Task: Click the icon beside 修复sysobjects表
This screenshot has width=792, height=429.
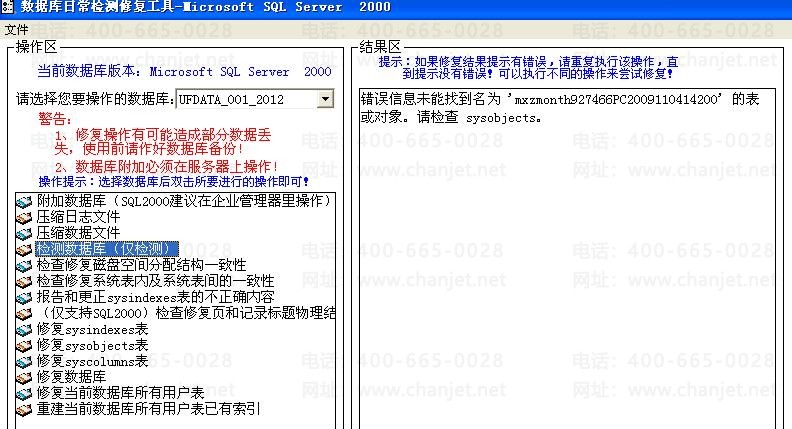Action: (x=24, y=346)
